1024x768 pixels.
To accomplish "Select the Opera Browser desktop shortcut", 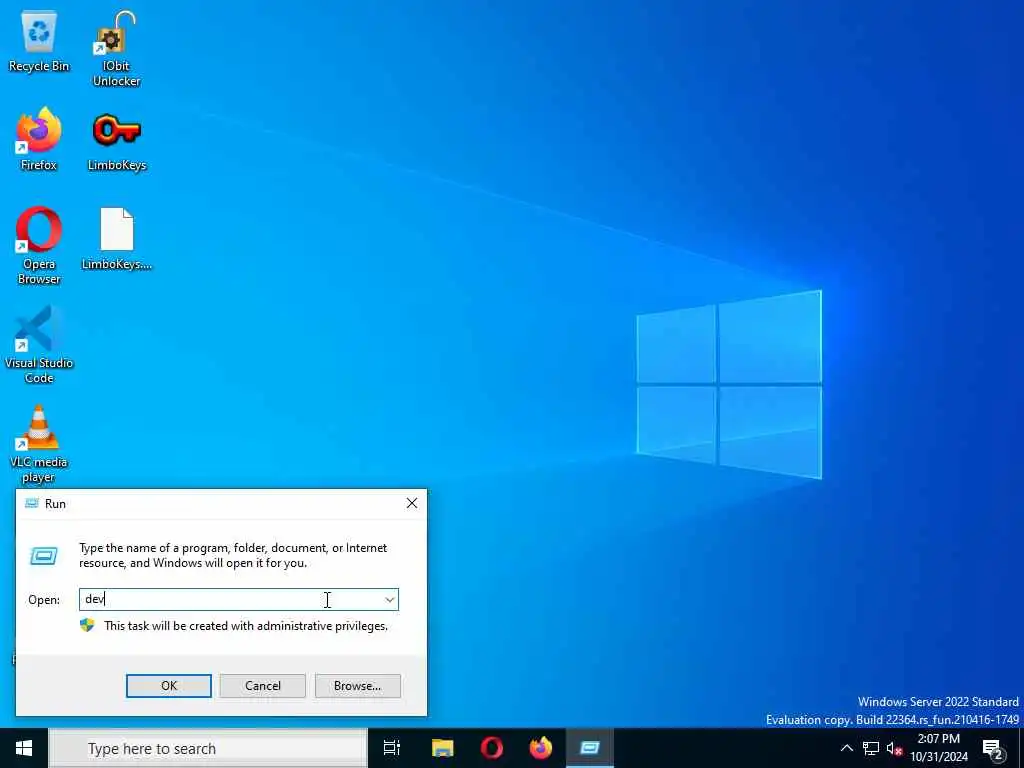I will pos(39,246).
